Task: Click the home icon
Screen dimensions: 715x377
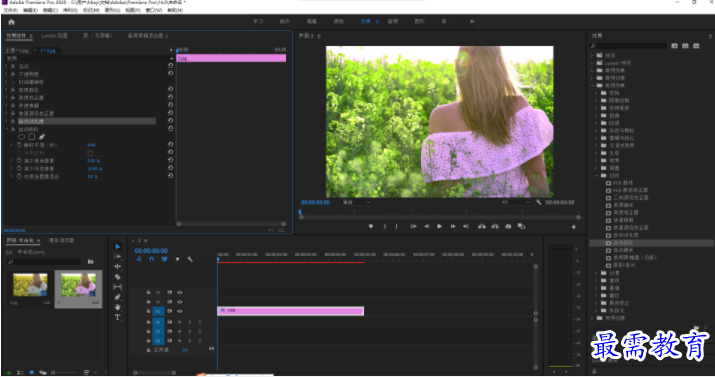Action: pos(11,22)
